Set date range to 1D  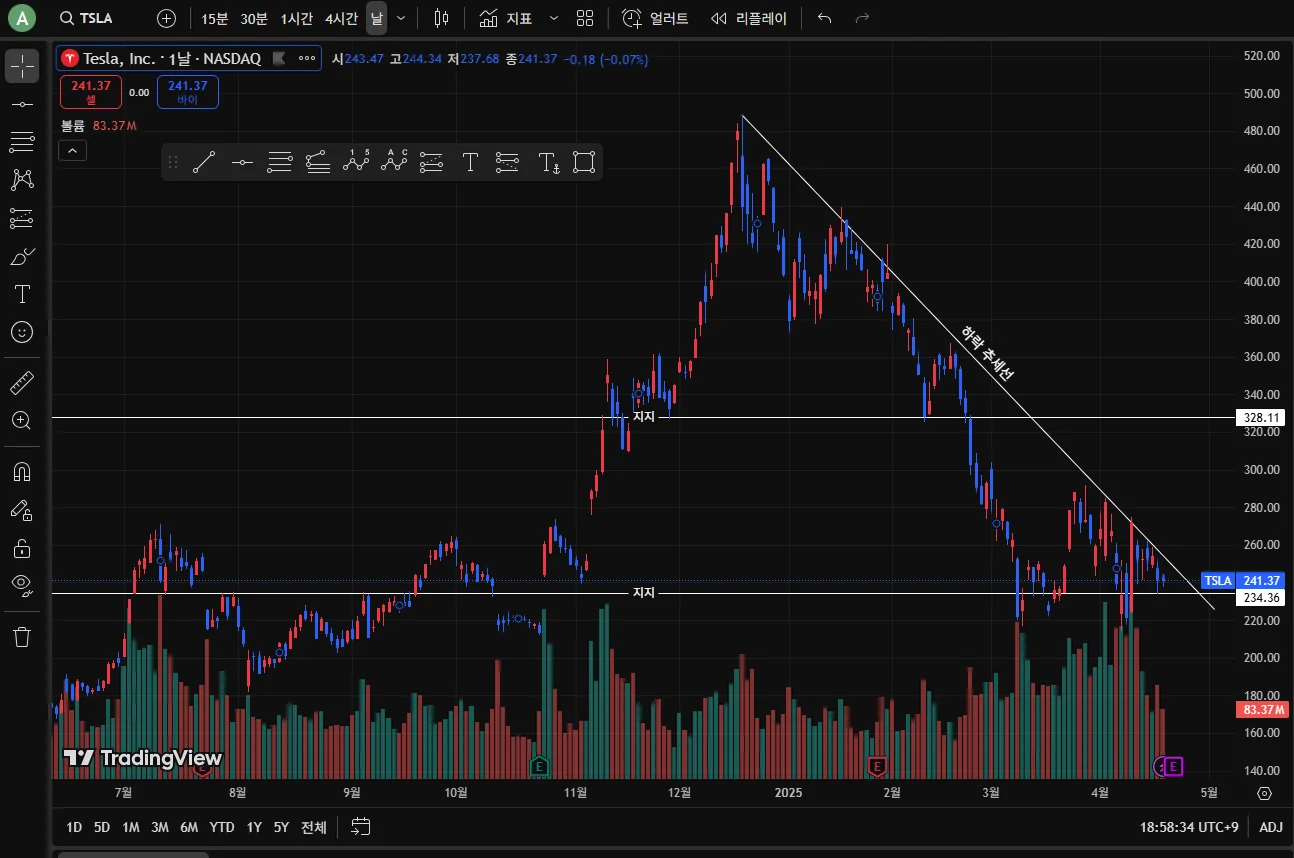point(74,827)
